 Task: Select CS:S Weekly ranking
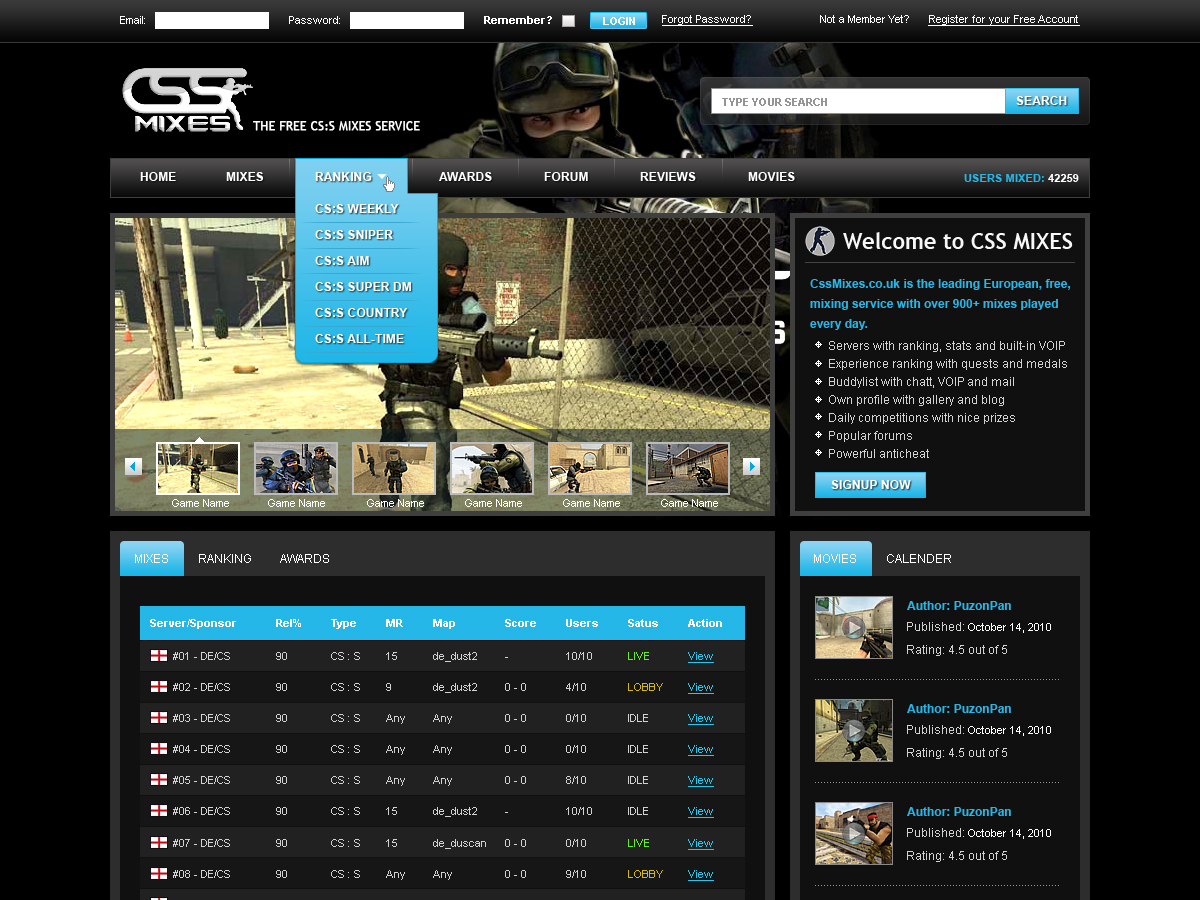tap(357, 209)
